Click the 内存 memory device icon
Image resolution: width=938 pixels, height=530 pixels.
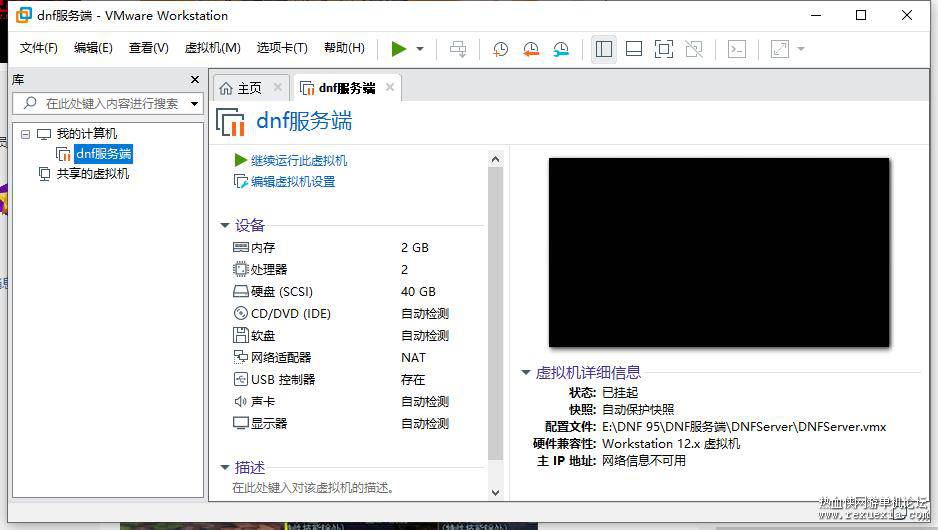[x=240, y=247]
